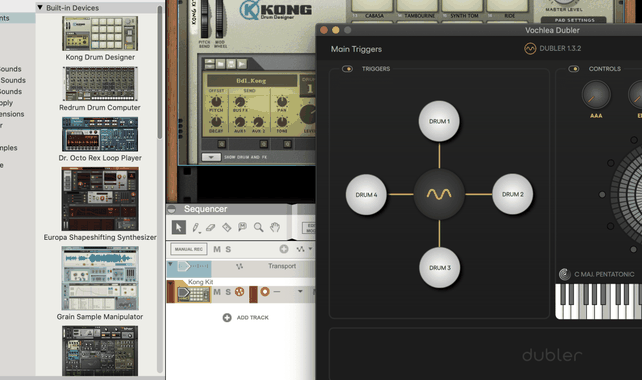The image size is (642, 380).
Task: Click the BUS FX send knob in Kong
Action: [240, 102]
